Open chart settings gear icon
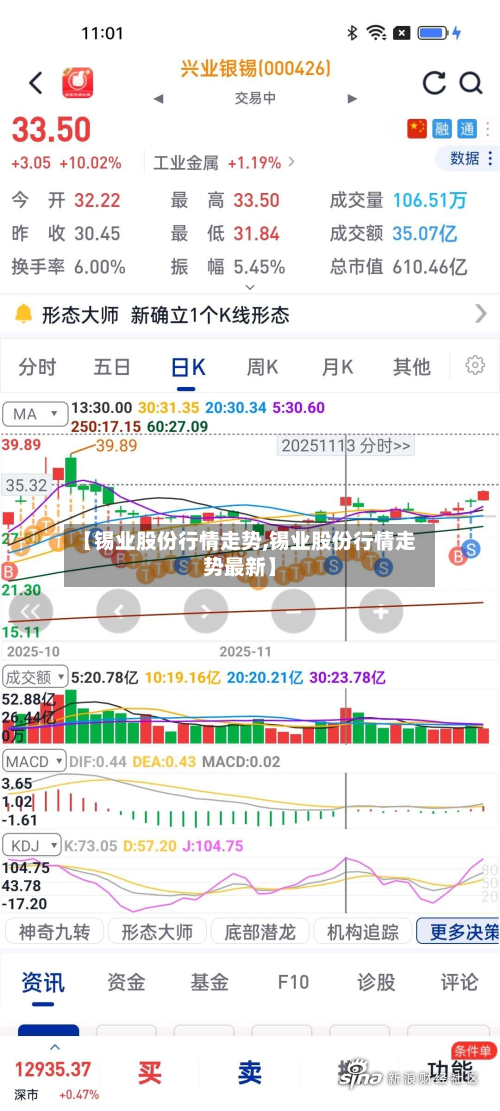The image size is (500, 1111). pos(475,366)
